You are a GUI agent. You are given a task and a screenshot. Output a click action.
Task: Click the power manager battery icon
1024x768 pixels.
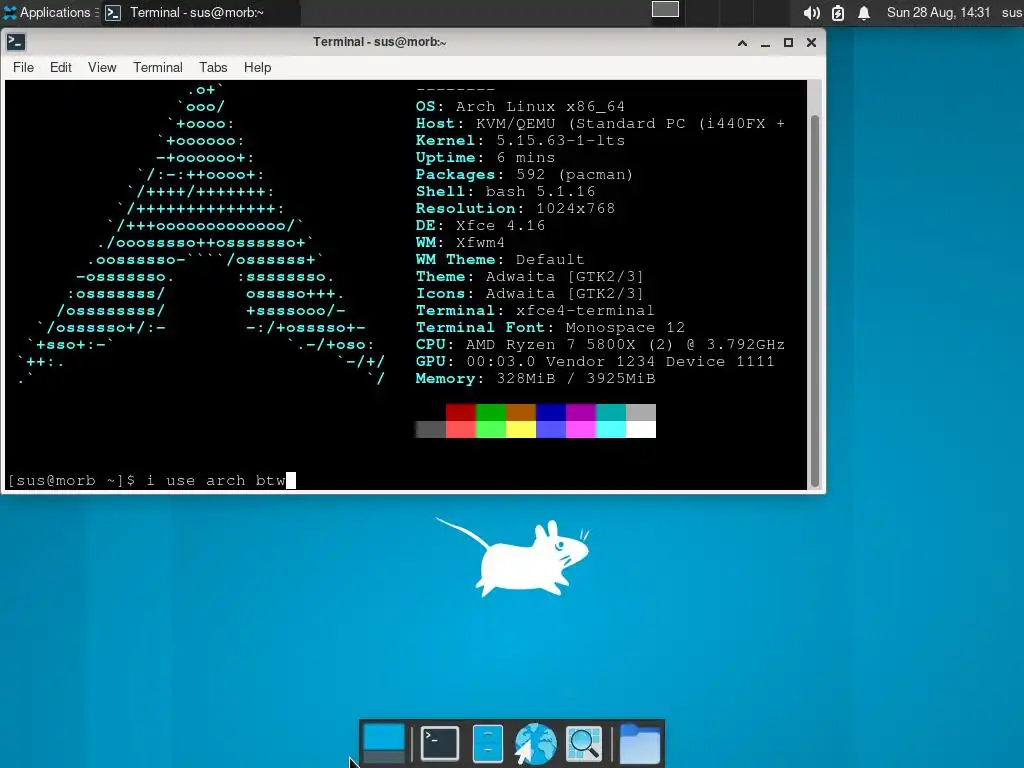click(838, 13)
